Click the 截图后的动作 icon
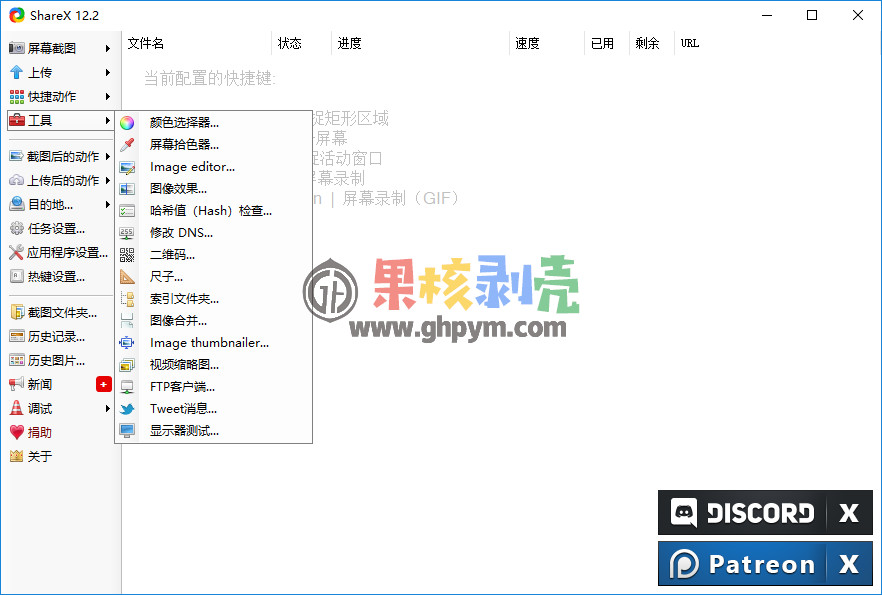The image size is (882, 595). click(x=17, y=156)
